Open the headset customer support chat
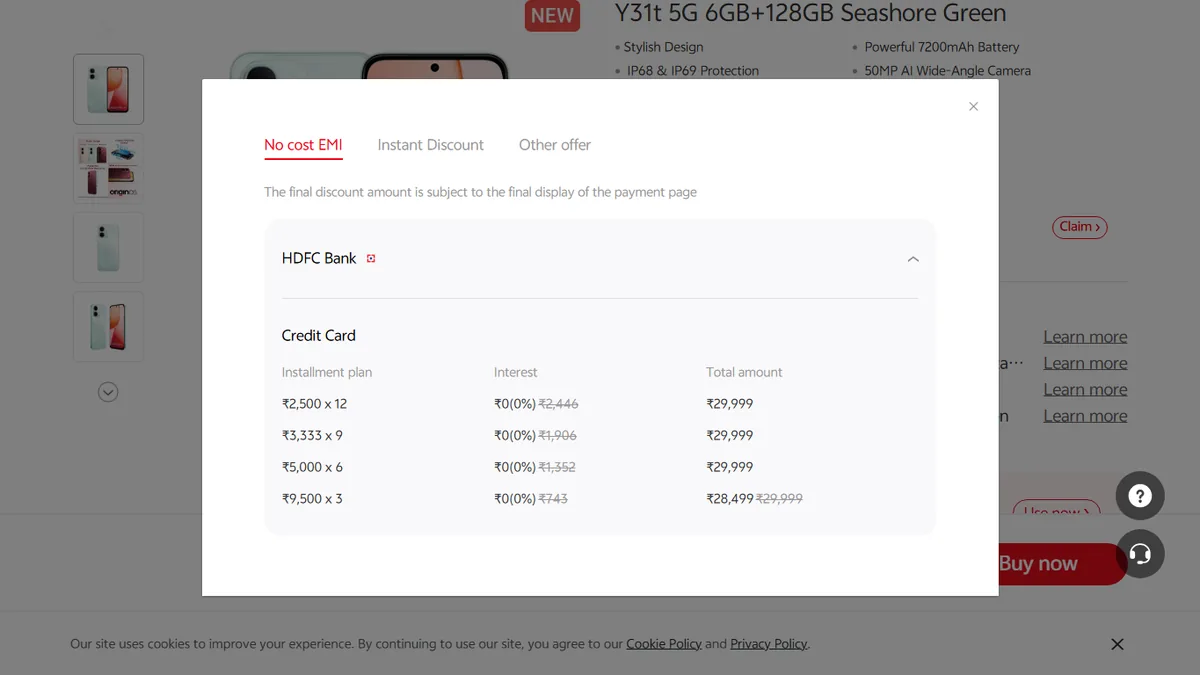The image size is (1200, 675). 1140,554
